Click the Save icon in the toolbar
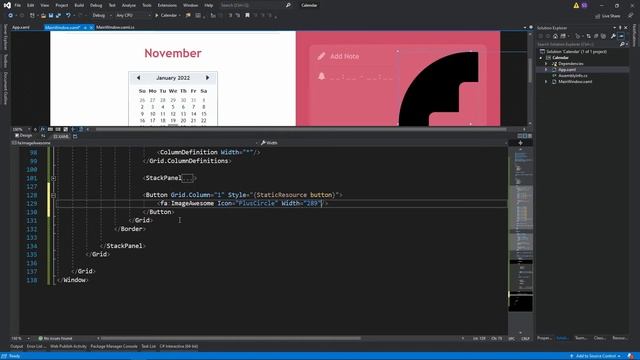The width and height of the screenshot is (640, 360). tap(51, 16)
